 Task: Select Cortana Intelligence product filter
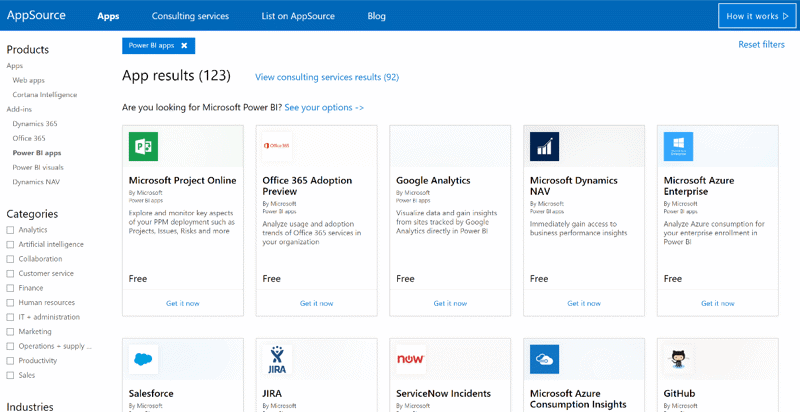(x=45, y=95)
